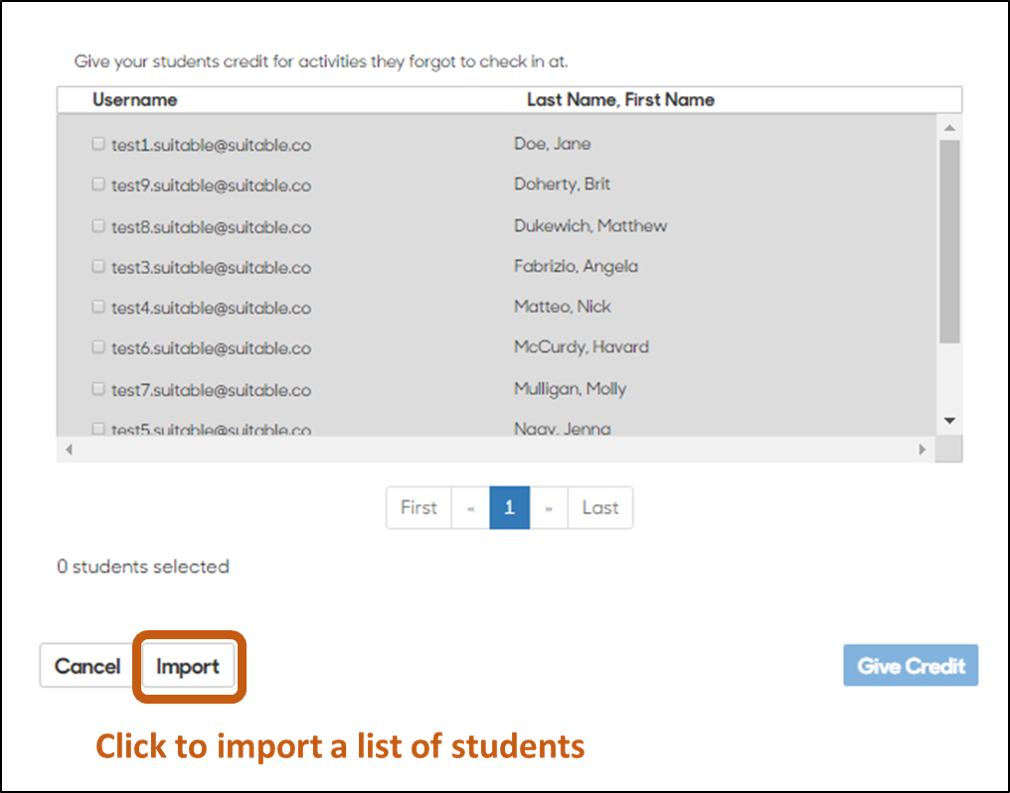Click username test7.suitable@suitable.co
1010x793 pixels.
click(x=211, y=390)
